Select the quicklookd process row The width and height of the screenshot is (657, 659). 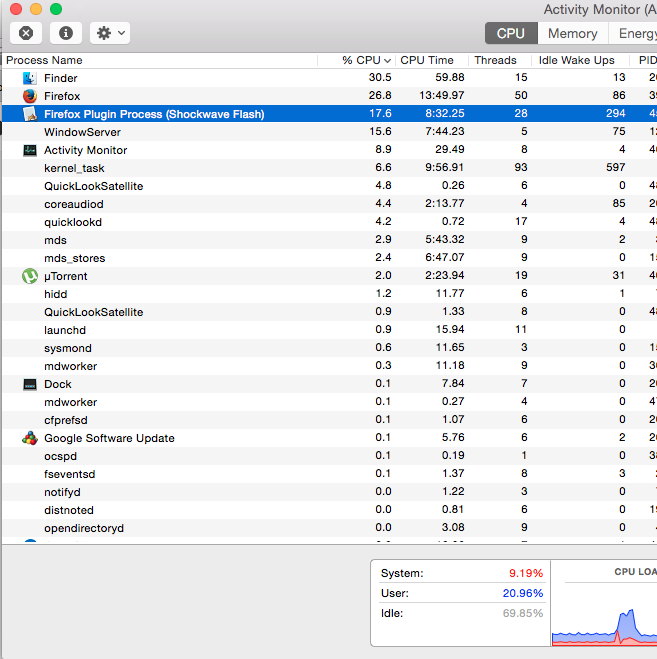pos(330,222)
